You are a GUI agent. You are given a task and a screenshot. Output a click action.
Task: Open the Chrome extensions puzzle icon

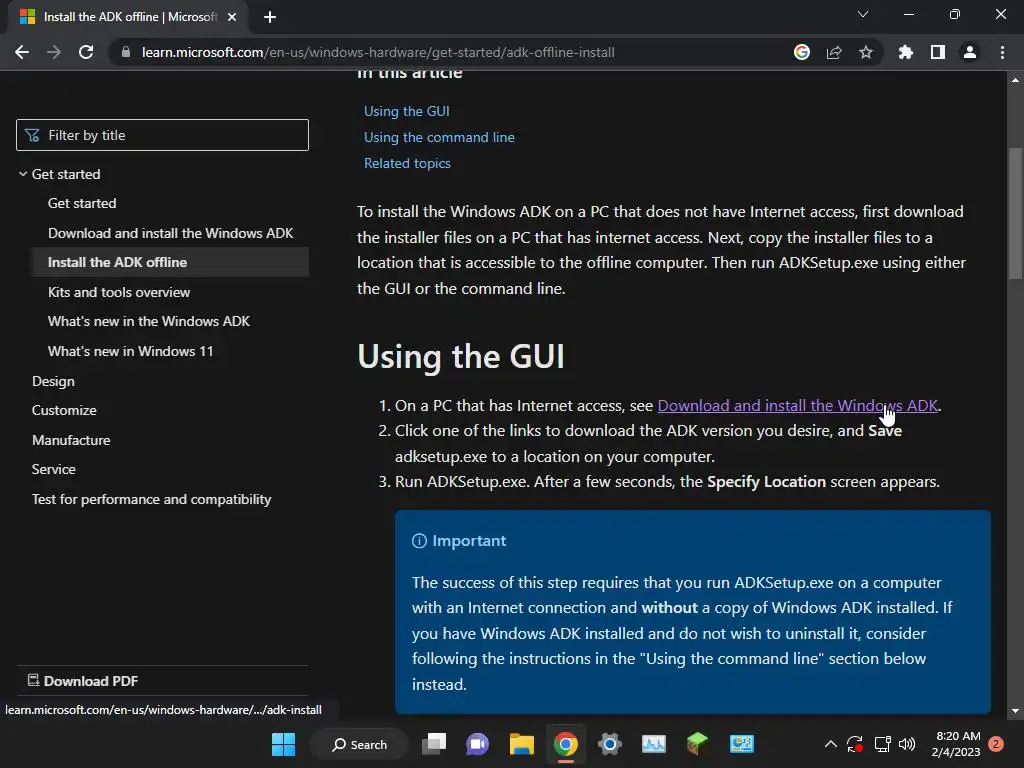[906, 52]
